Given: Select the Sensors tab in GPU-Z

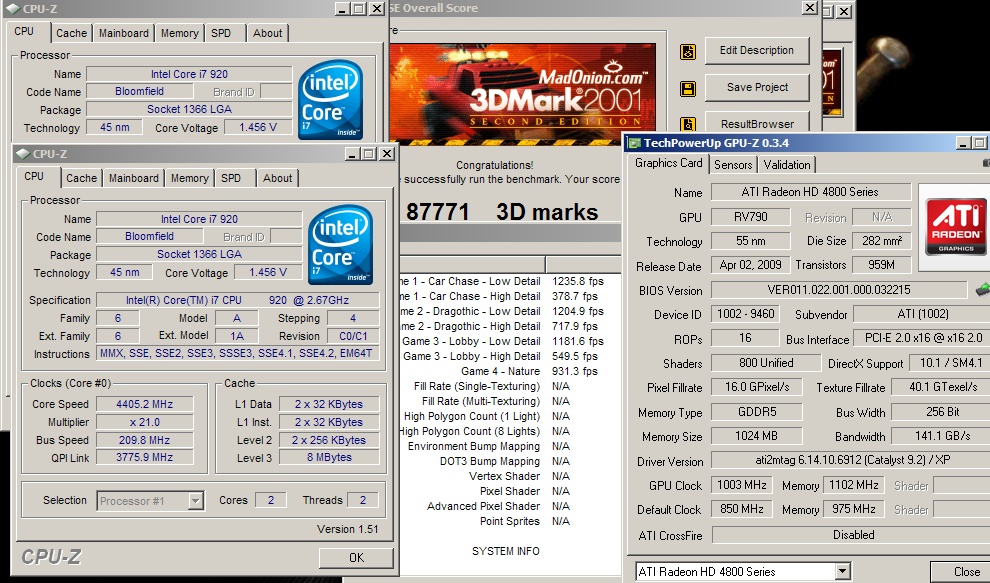Looking at the screenshot, I should click(x=733, y=165).
